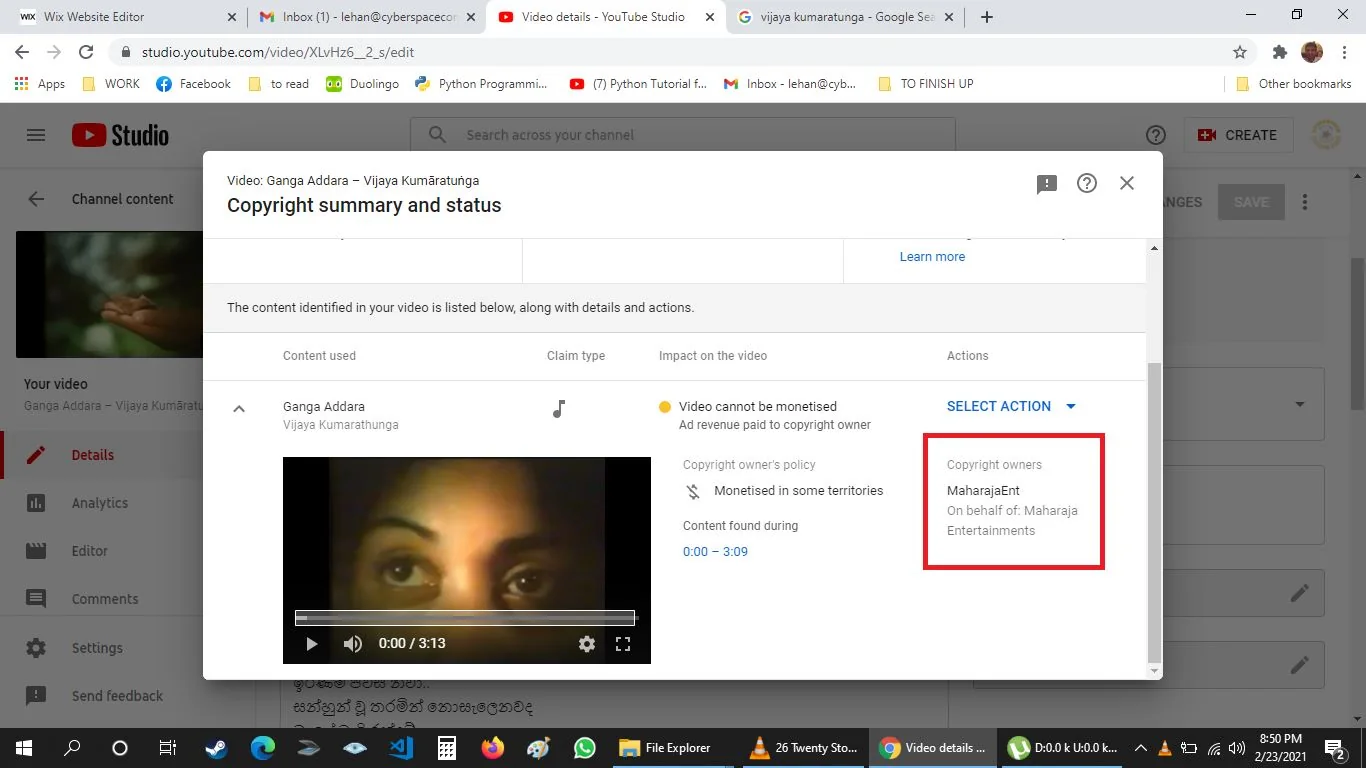Image resolution: width=1366 pixels, height=768 pixels.
Task: Open Calculator from the taskbar
Action: coord(447,747)
